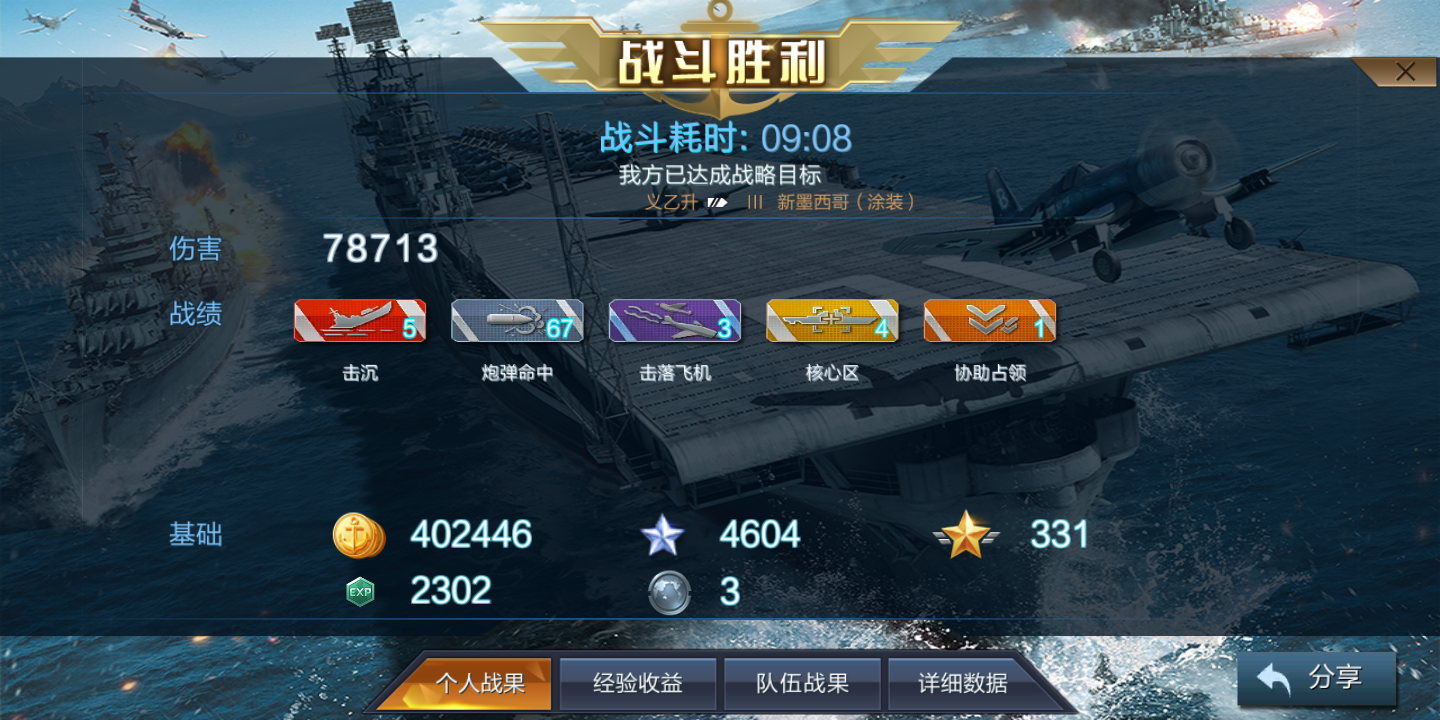Click the 战斗胜利 victory banner
Screen dimensions: 1440x720
click(x=721, y=63)
